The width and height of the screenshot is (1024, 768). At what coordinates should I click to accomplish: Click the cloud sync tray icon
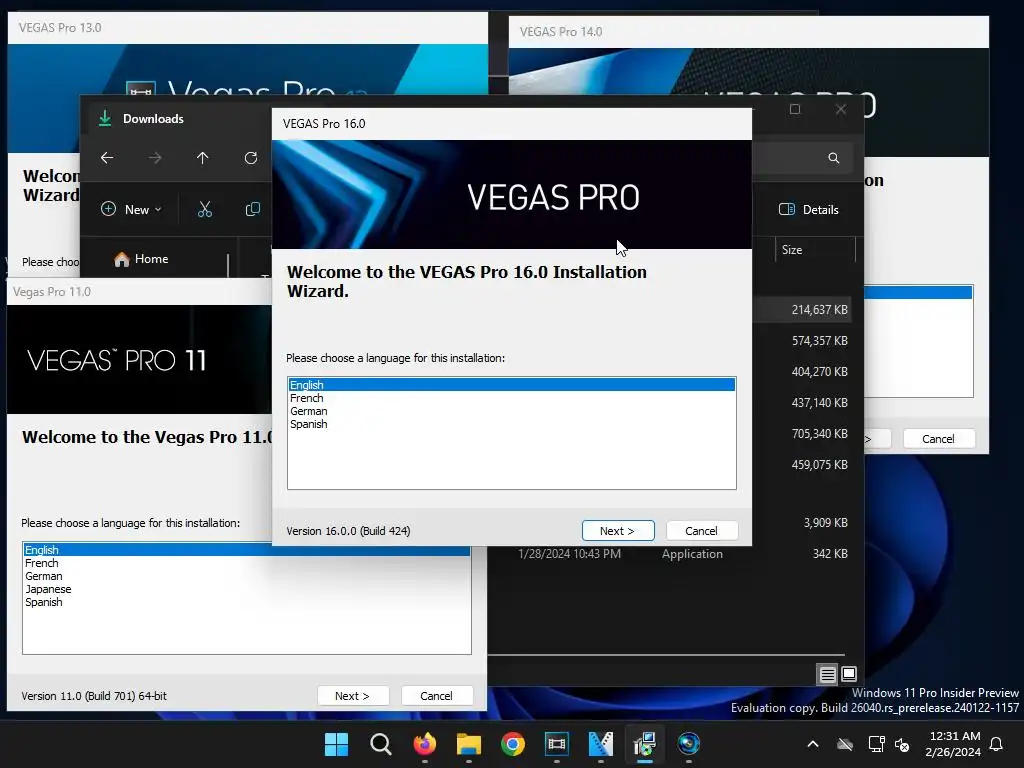845,744
